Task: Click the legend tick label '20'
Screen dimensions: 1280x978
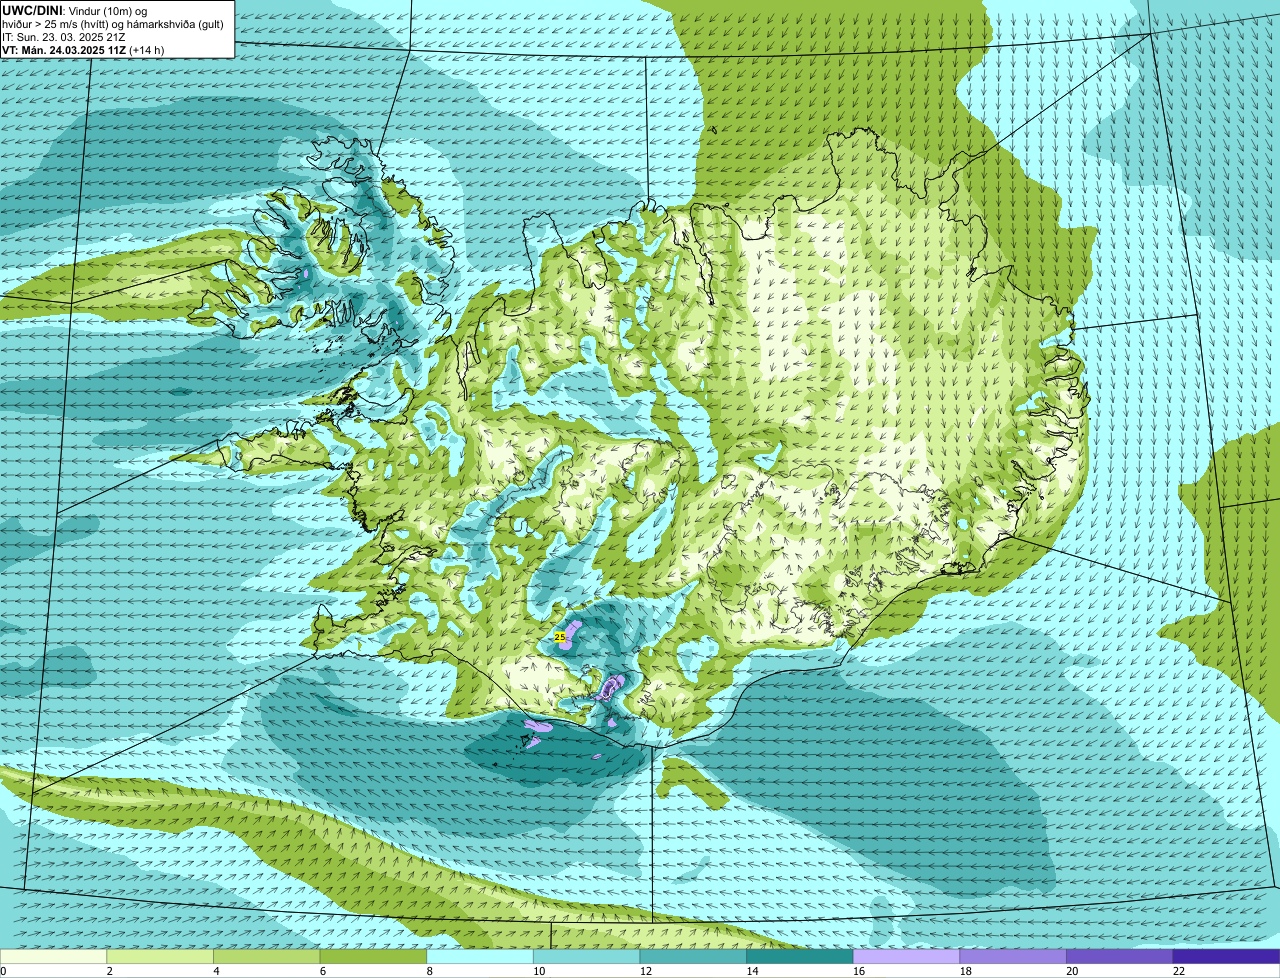Action: pos(1072,971)
